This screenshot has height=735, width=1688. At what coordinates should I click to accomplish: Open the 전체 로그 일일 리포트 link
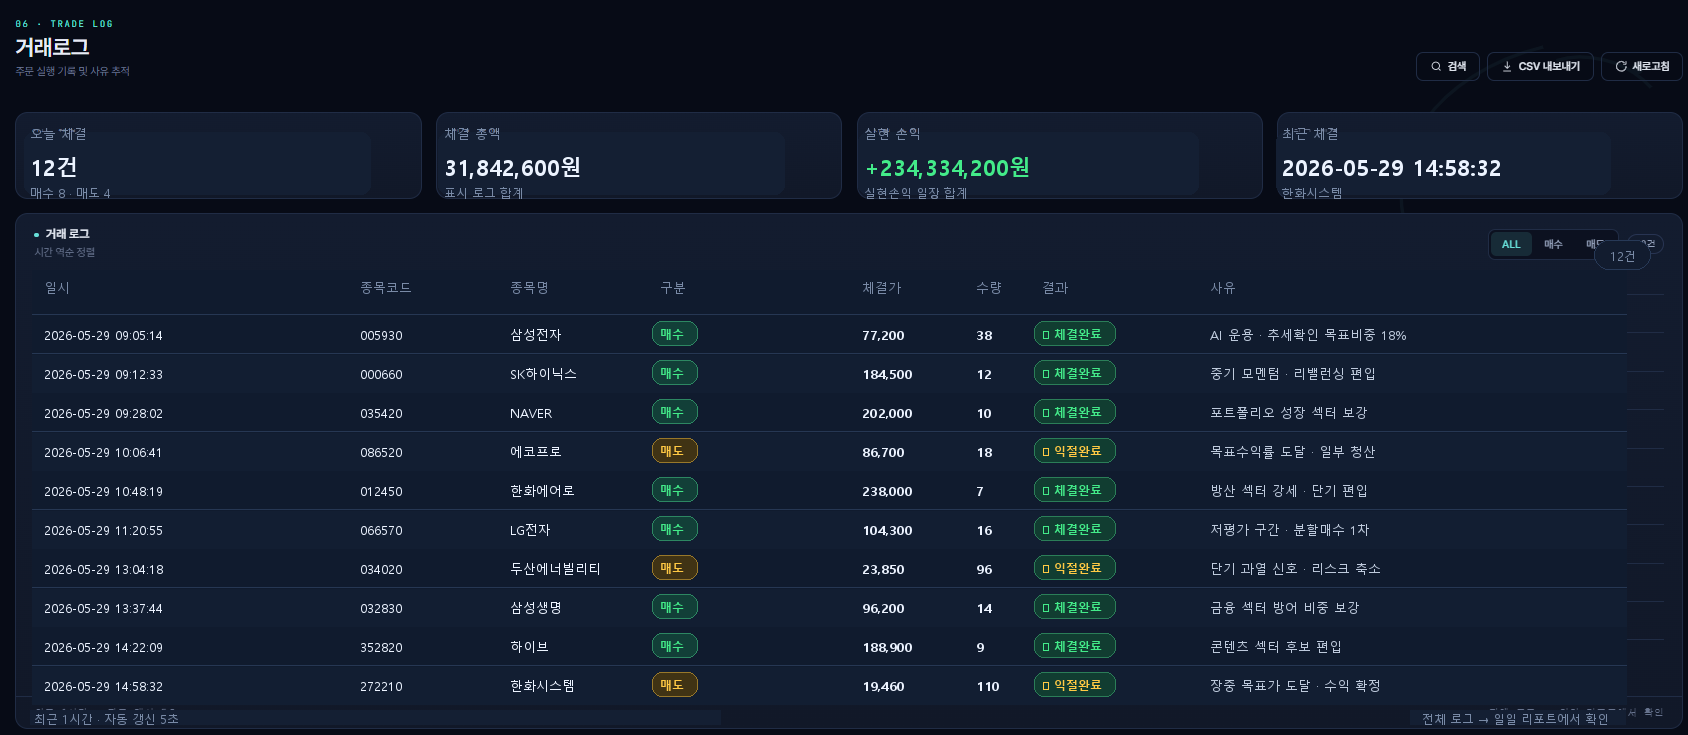click(x=1515, y=719)
